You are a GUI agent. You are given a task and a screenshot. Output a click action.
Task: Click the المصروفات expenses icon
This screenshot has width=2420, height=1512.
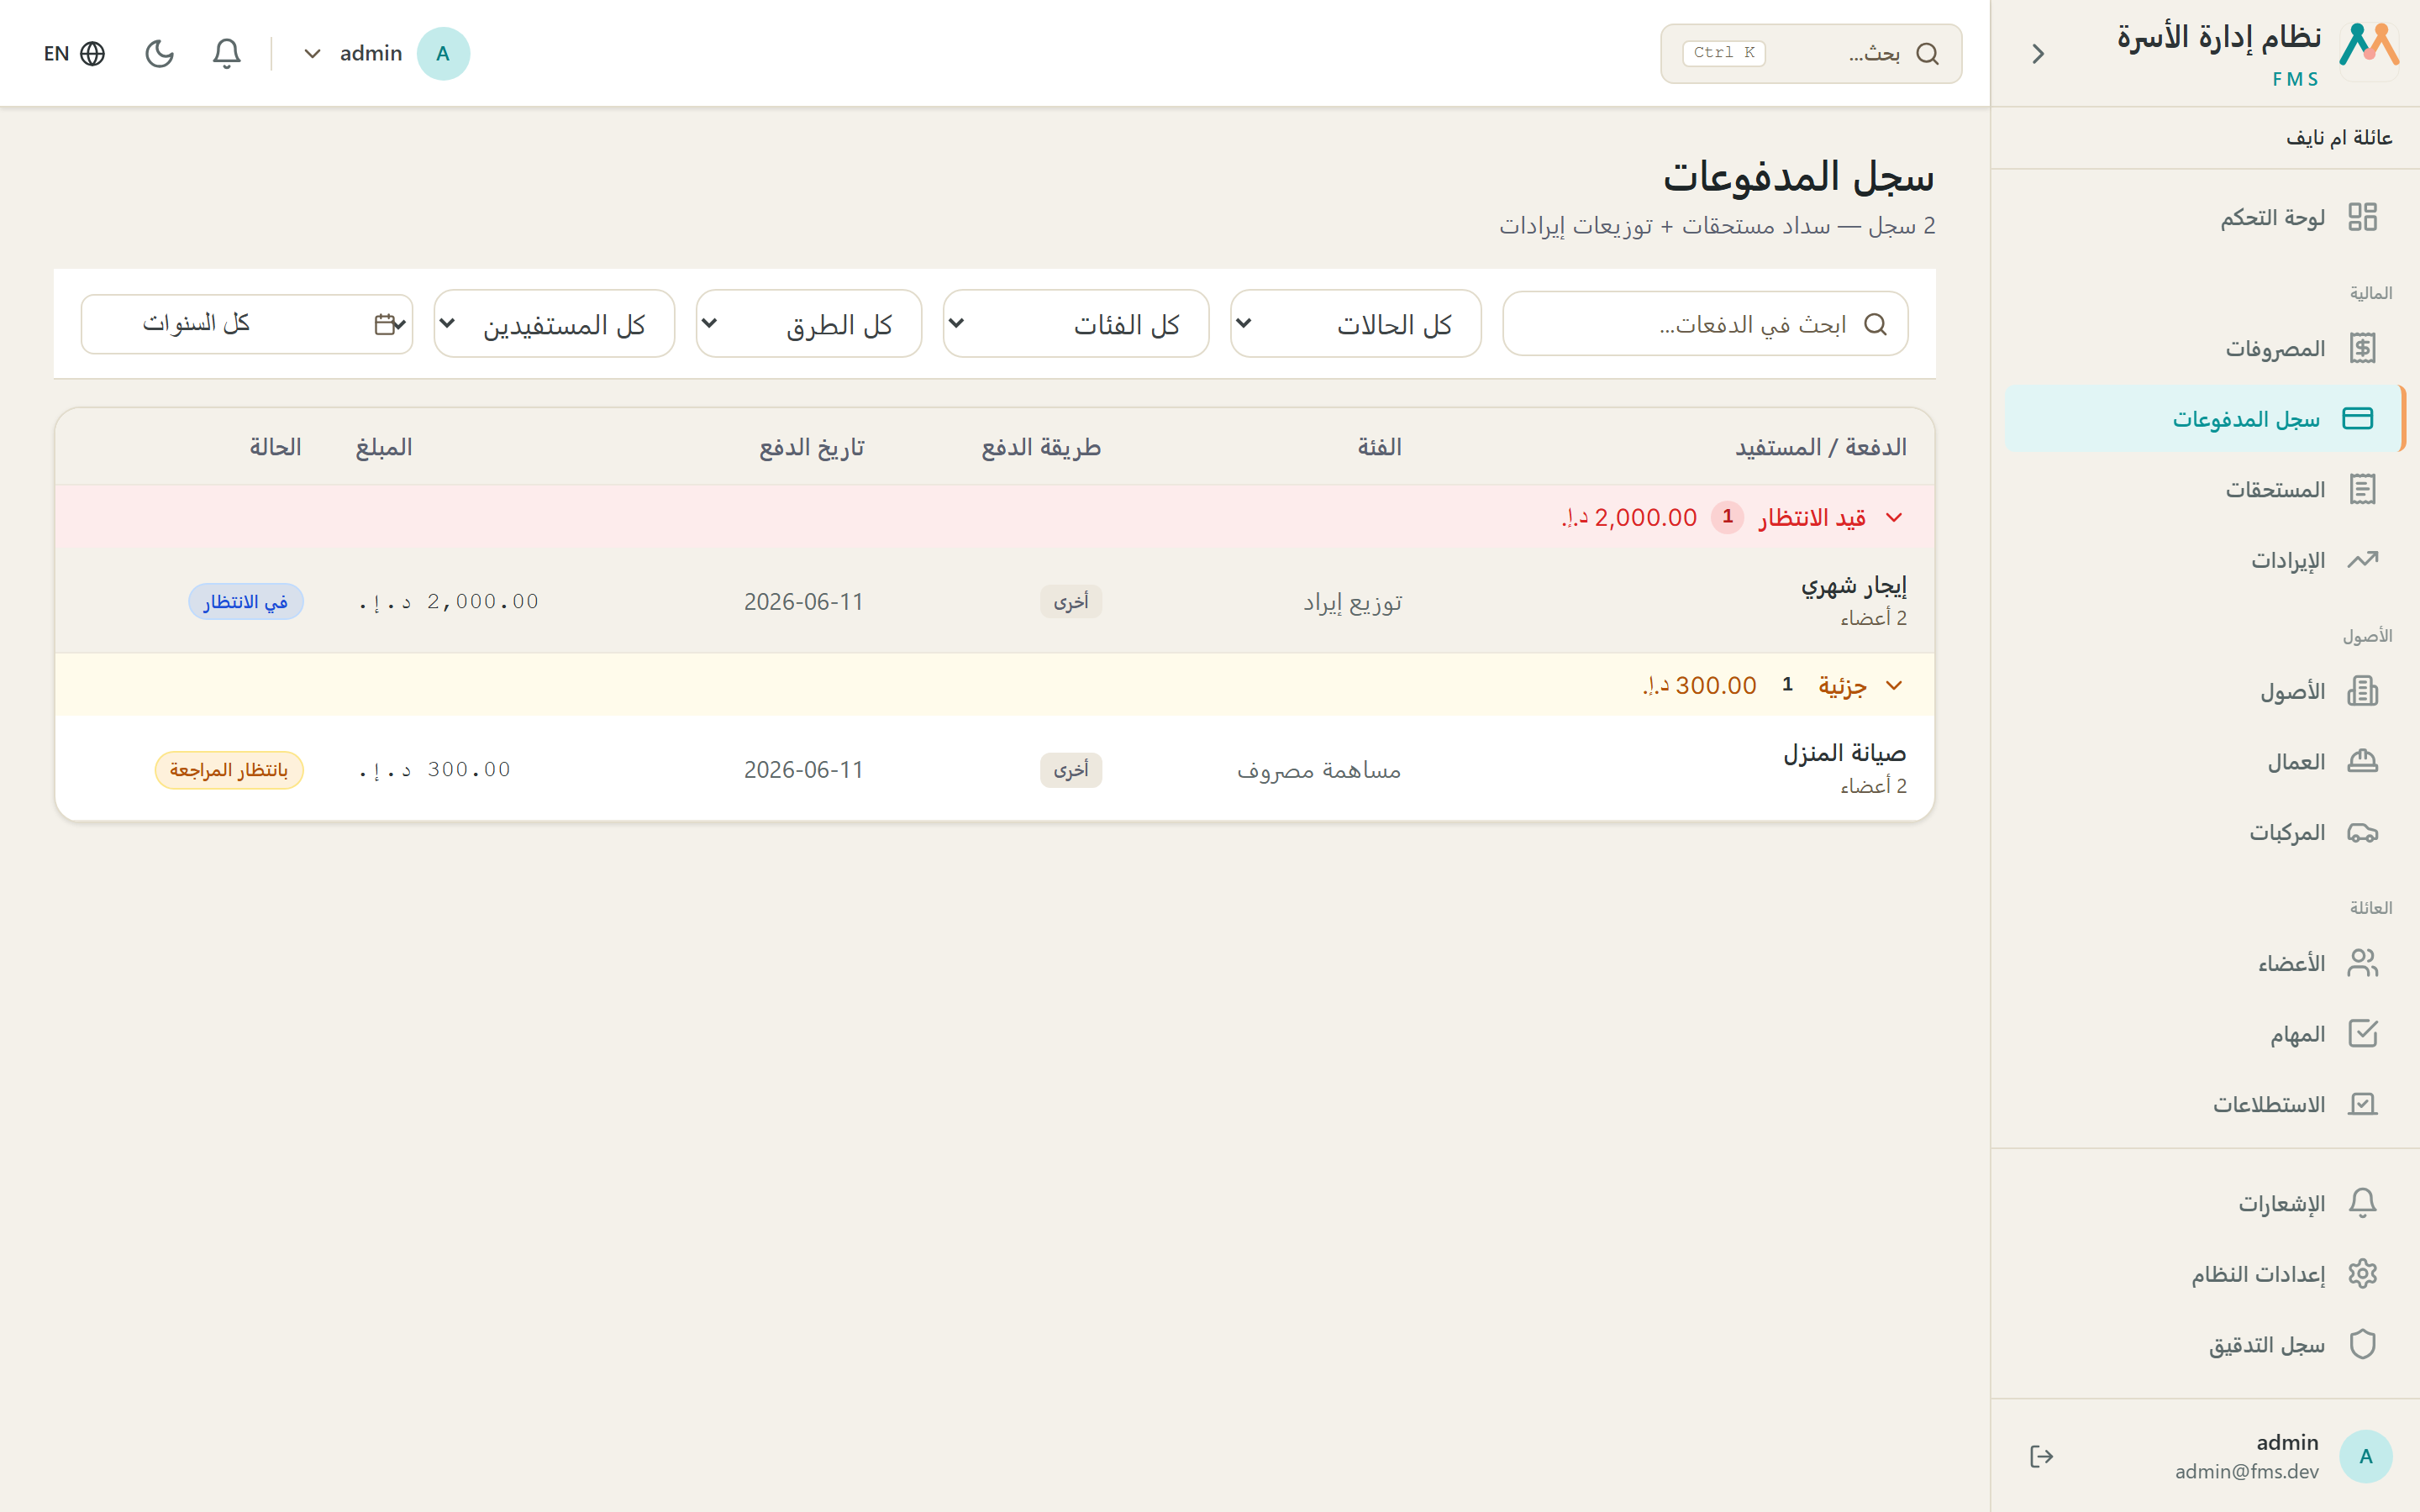(2362, 348)
